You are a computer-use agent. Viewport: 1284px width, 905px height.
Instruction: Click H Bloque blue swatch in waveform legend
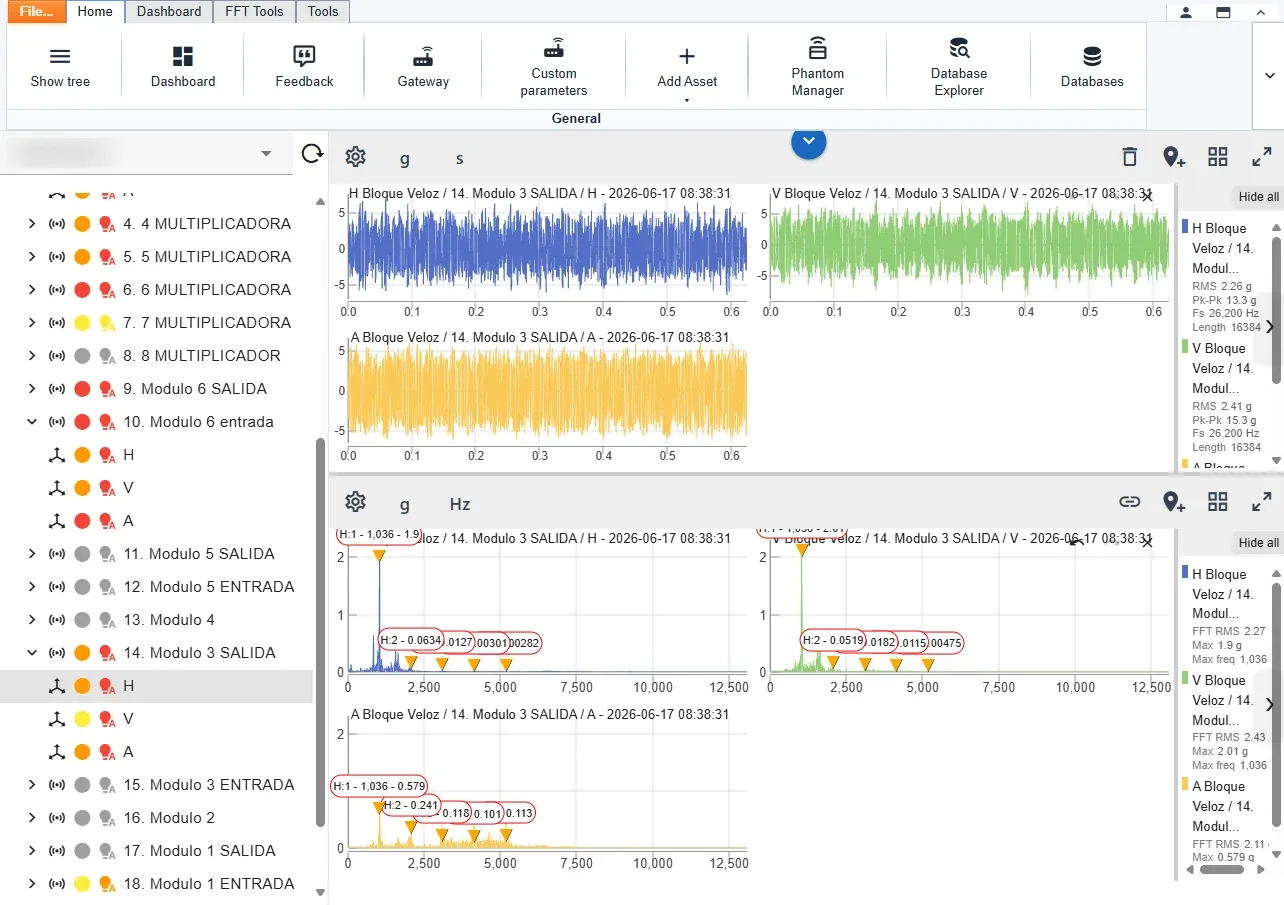(x=1185, y=228)
